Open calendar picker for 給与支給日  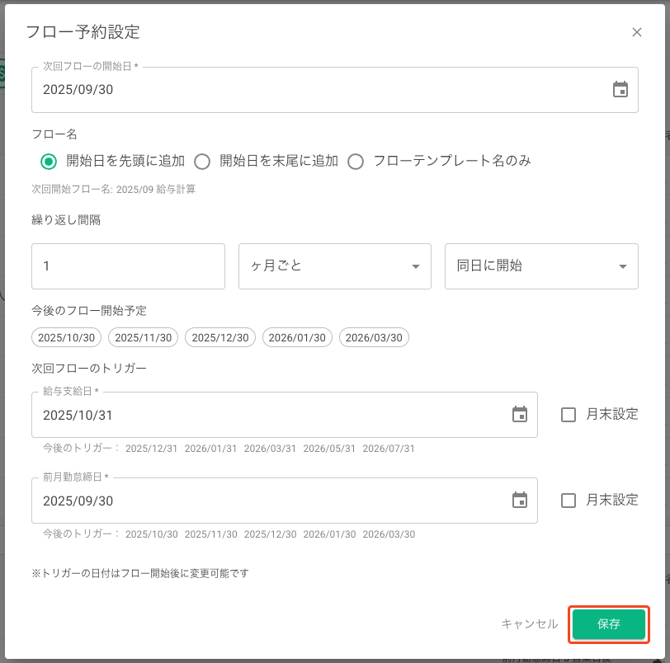(x=519, y=414)
